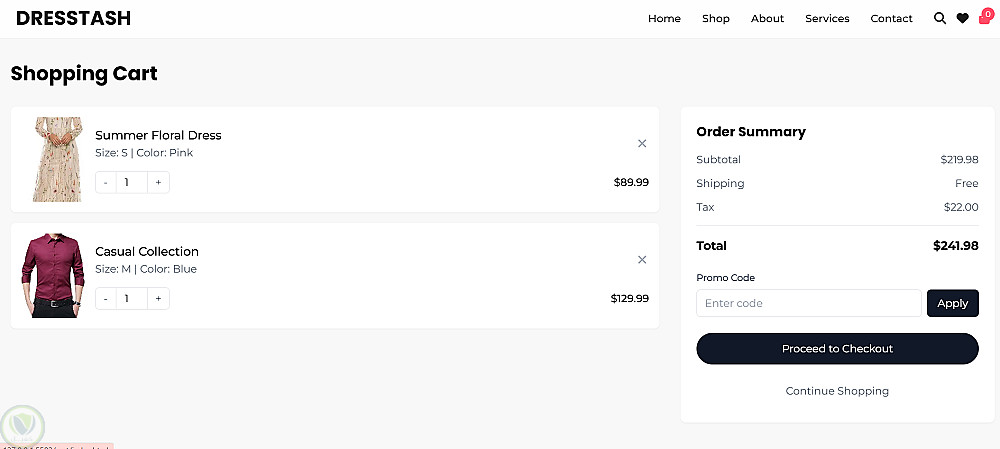Open the Summer Floral Dress thumbnail
1000x449 pixels.
tap(57, 160)
